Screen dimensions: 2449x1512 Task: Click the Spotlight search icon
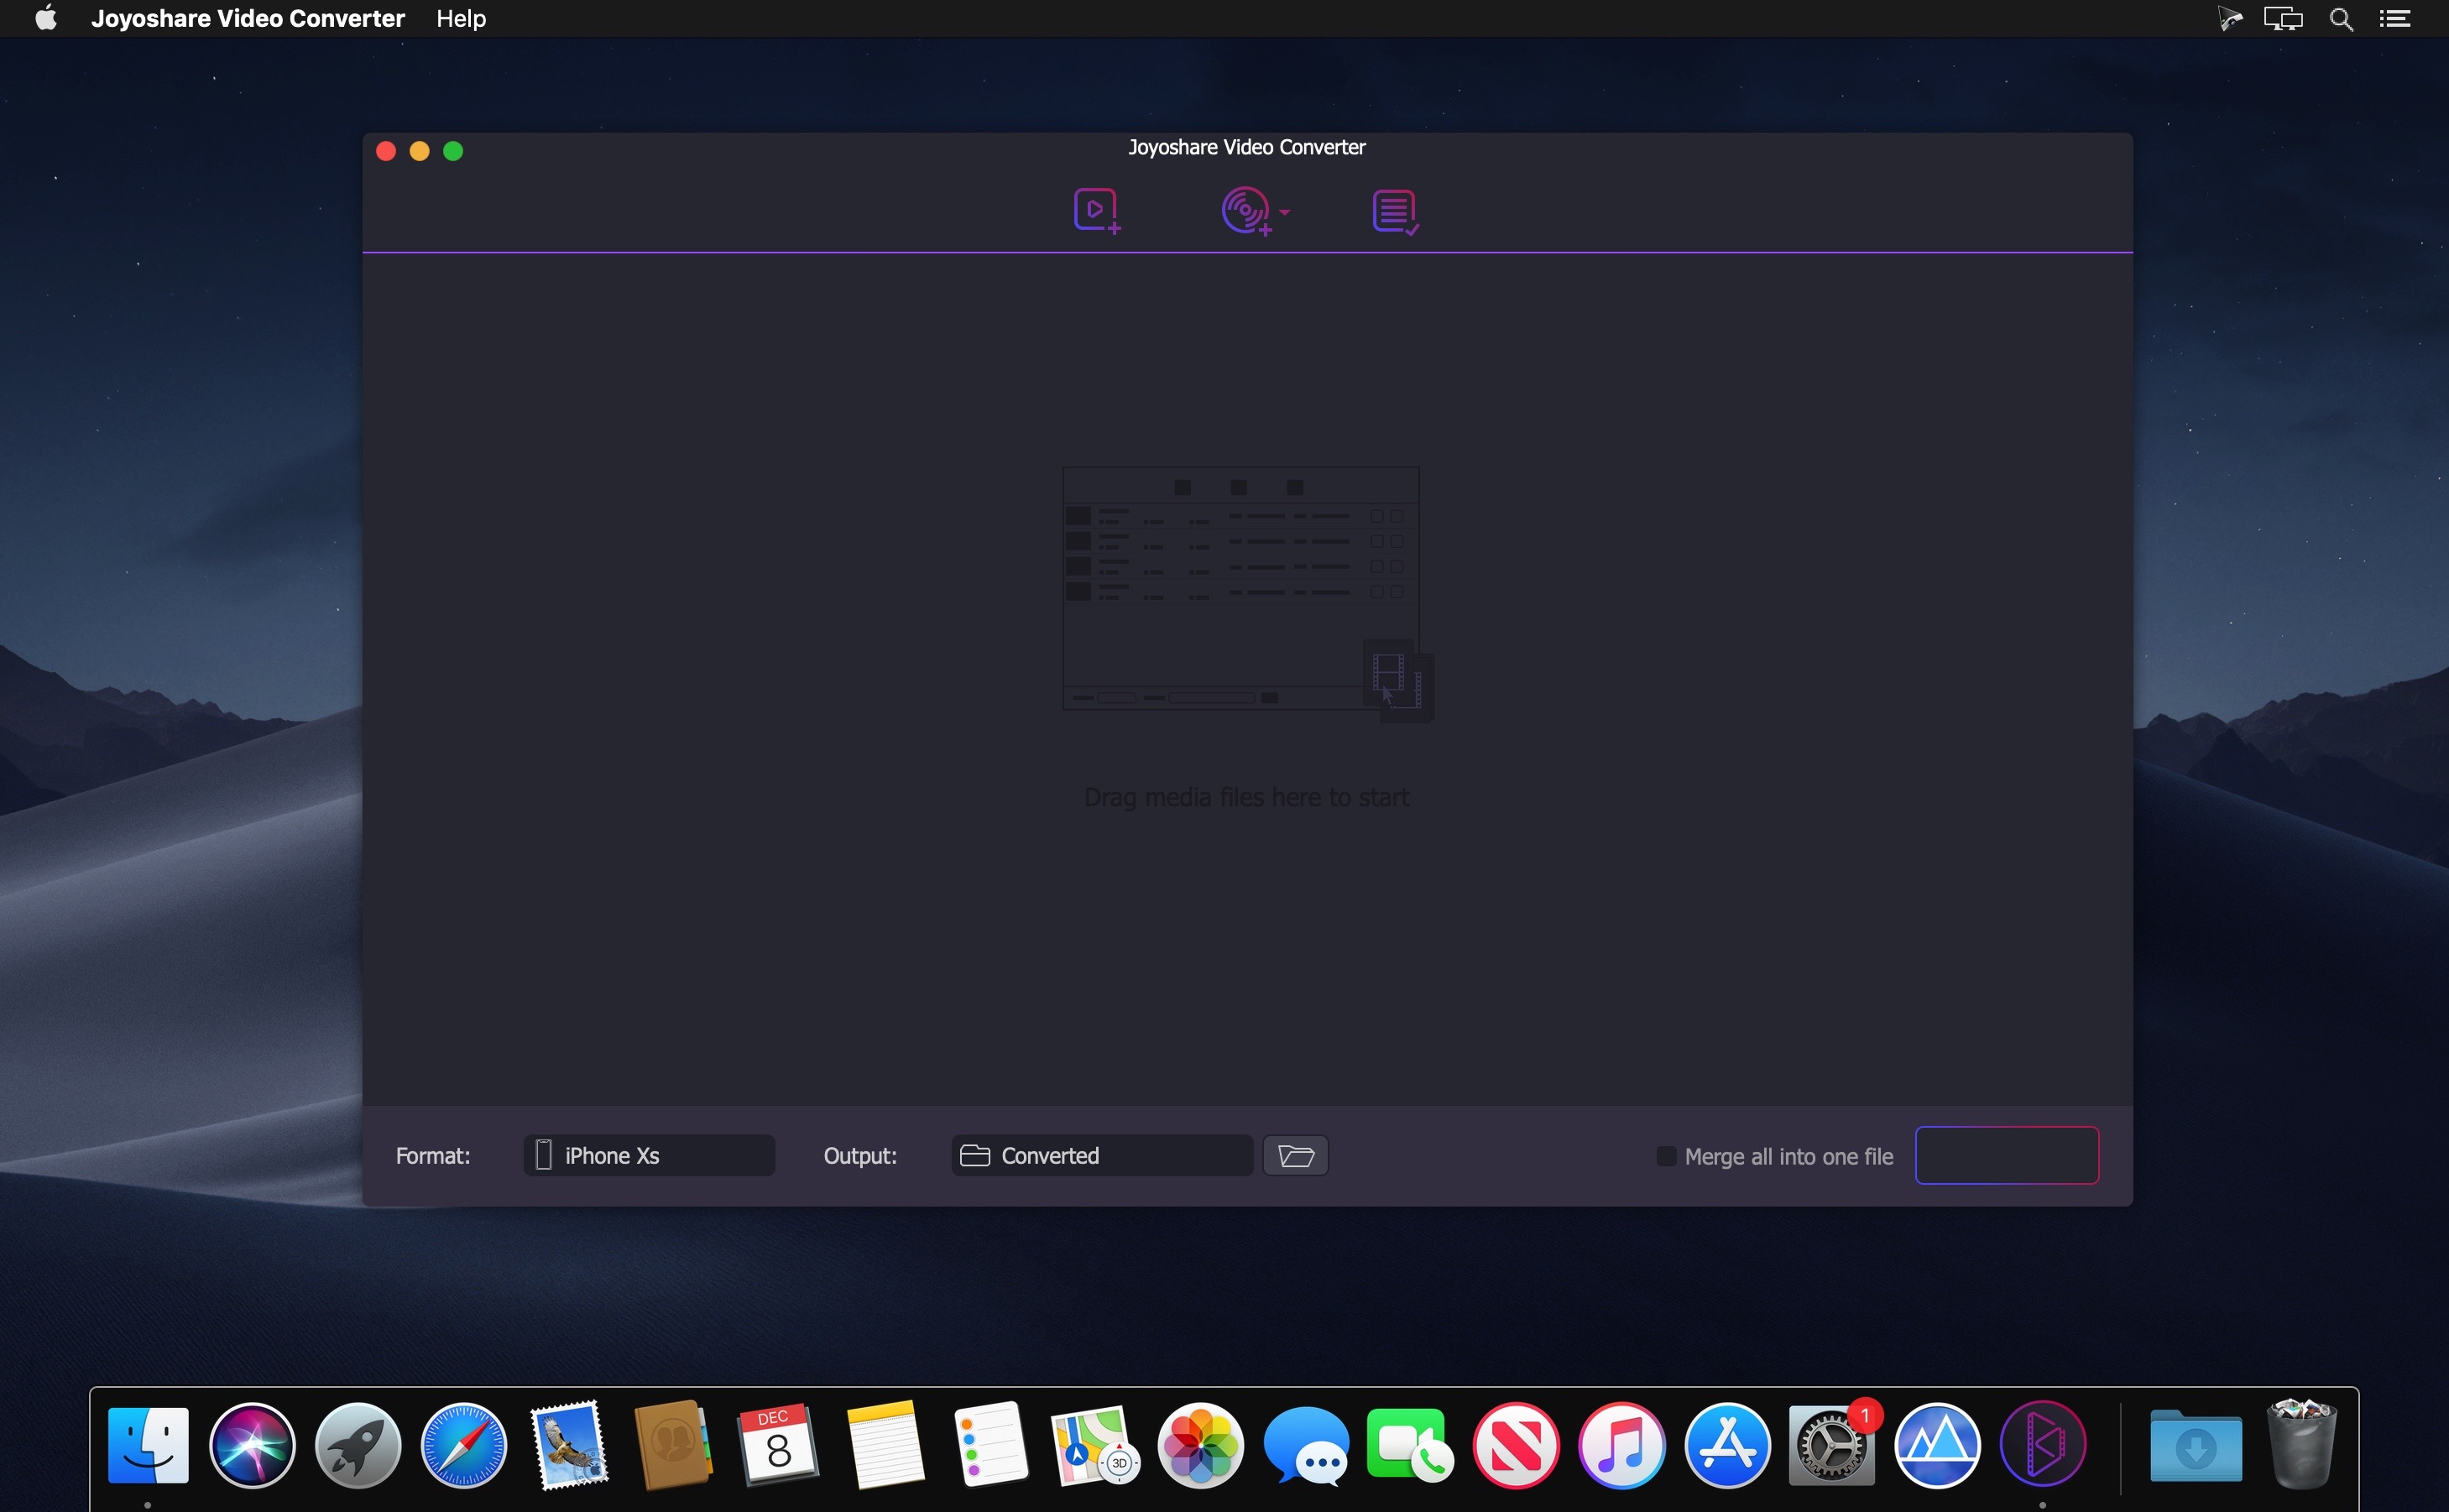point(2340,18)
